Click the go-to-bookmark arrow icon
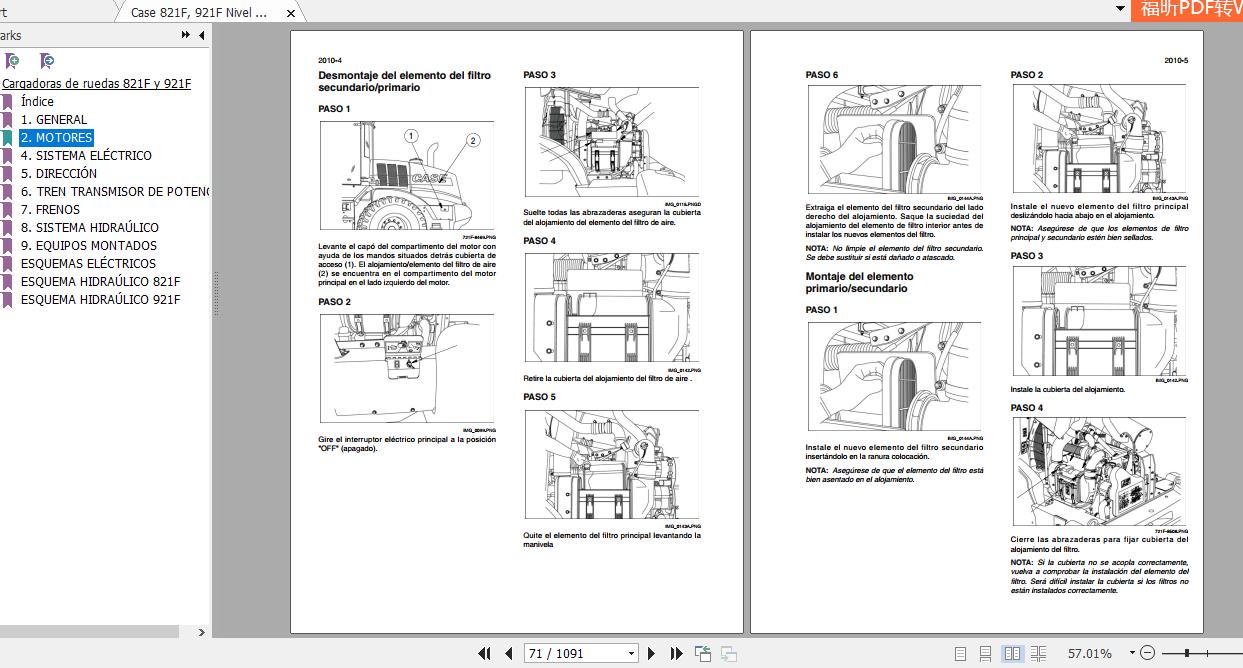 click(47, 61)
